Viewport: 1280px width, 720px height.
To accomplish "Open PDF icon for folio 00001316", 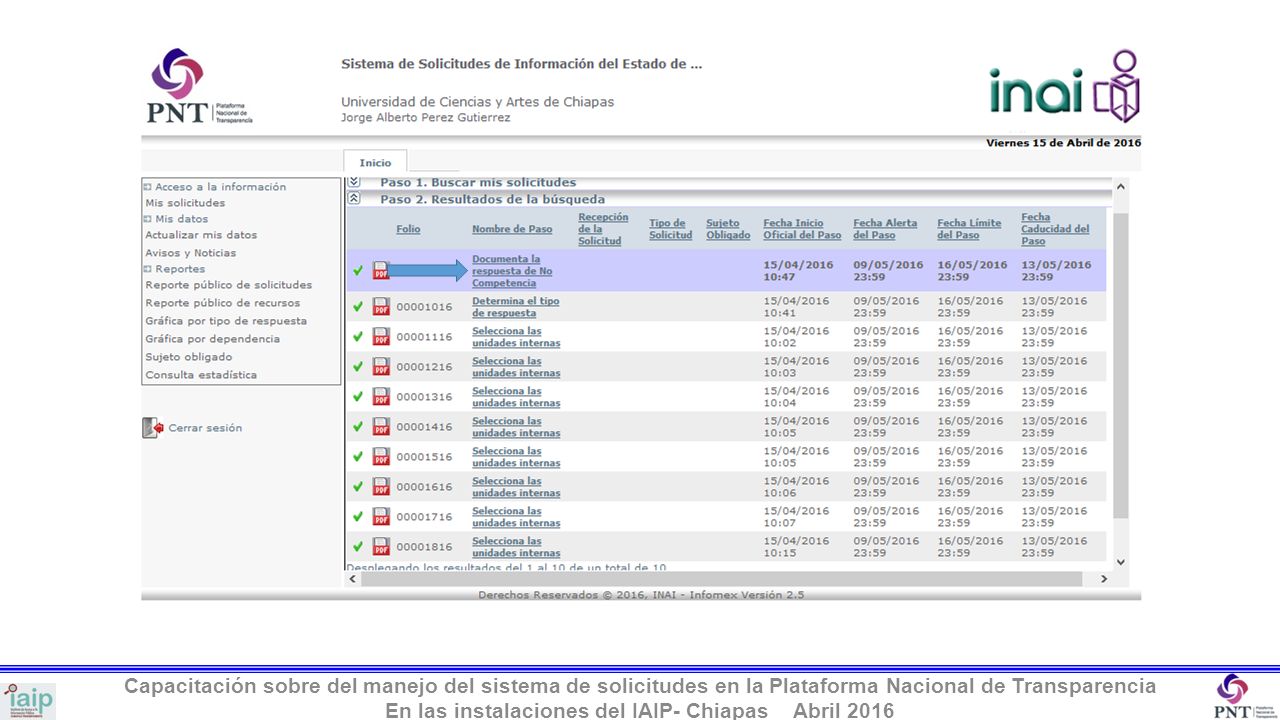I will 381,396.
